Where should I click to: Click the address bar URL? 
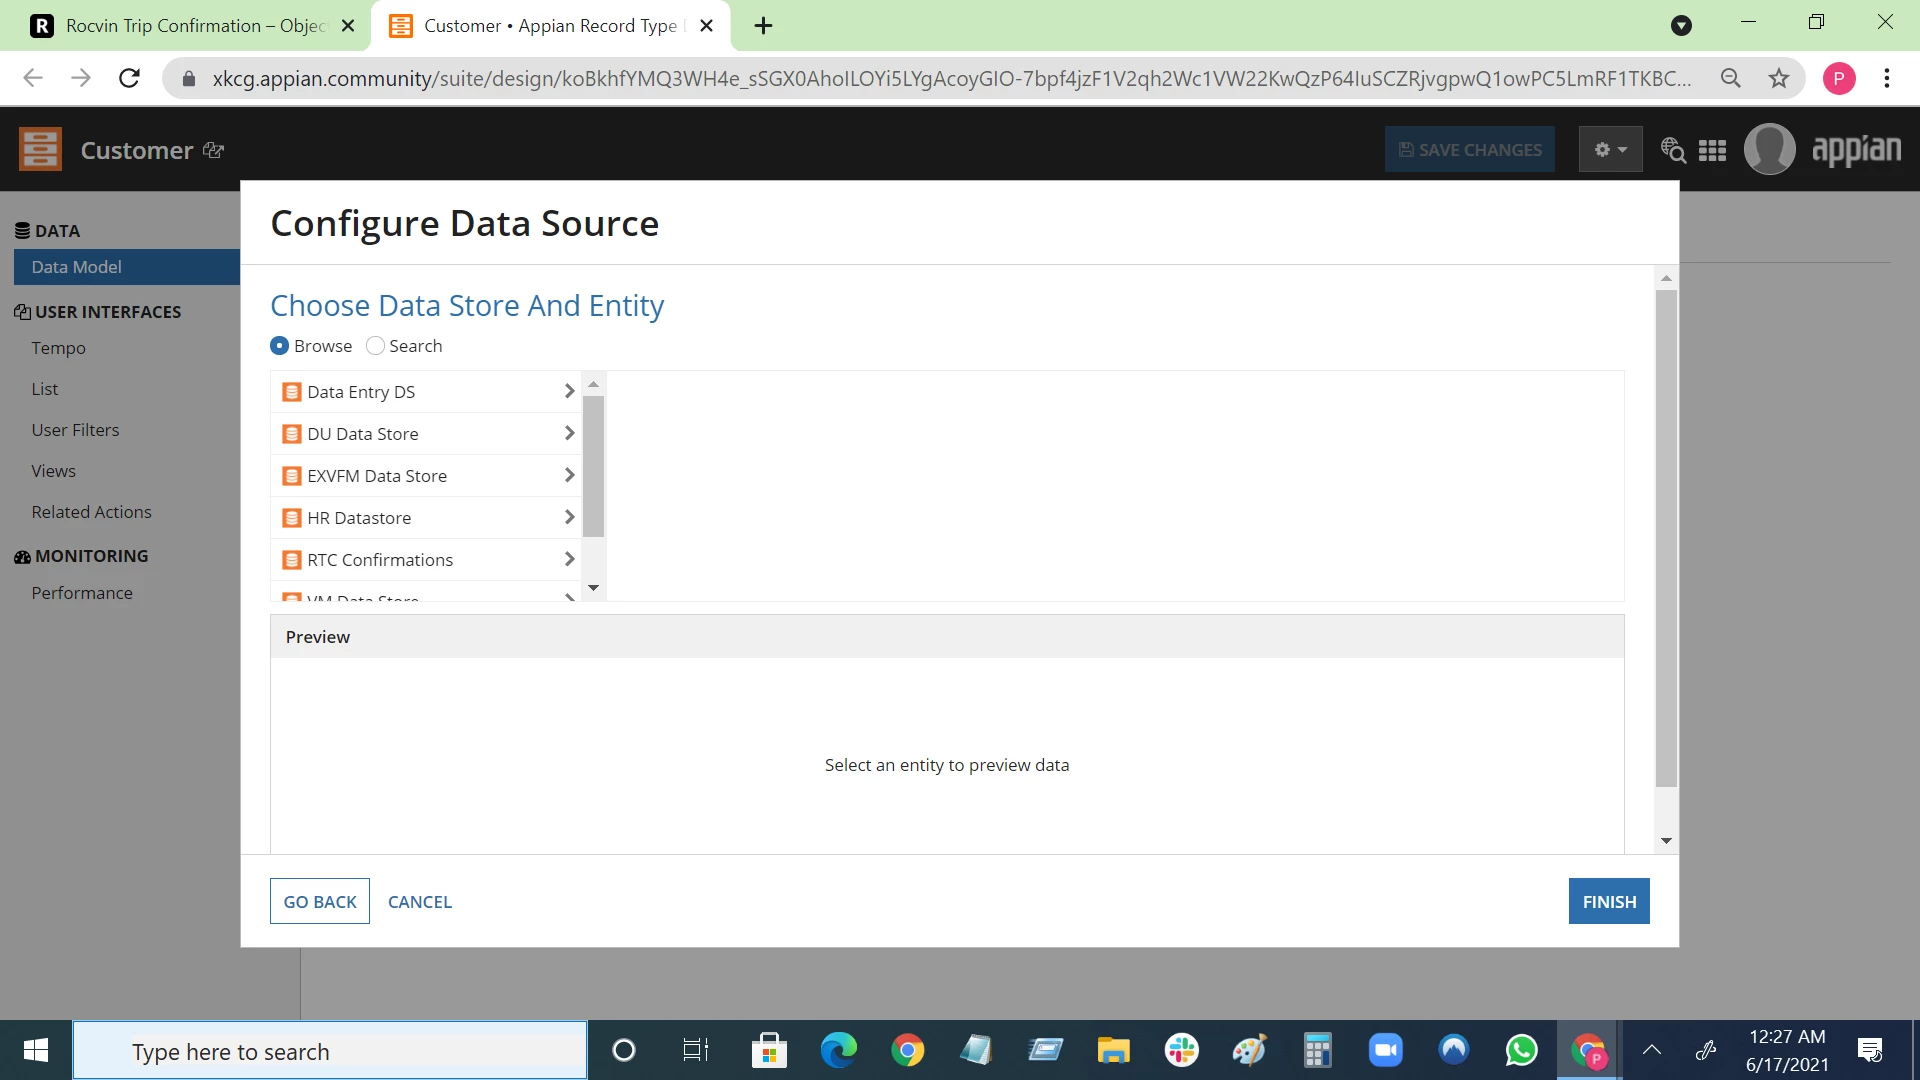point(951,78)
